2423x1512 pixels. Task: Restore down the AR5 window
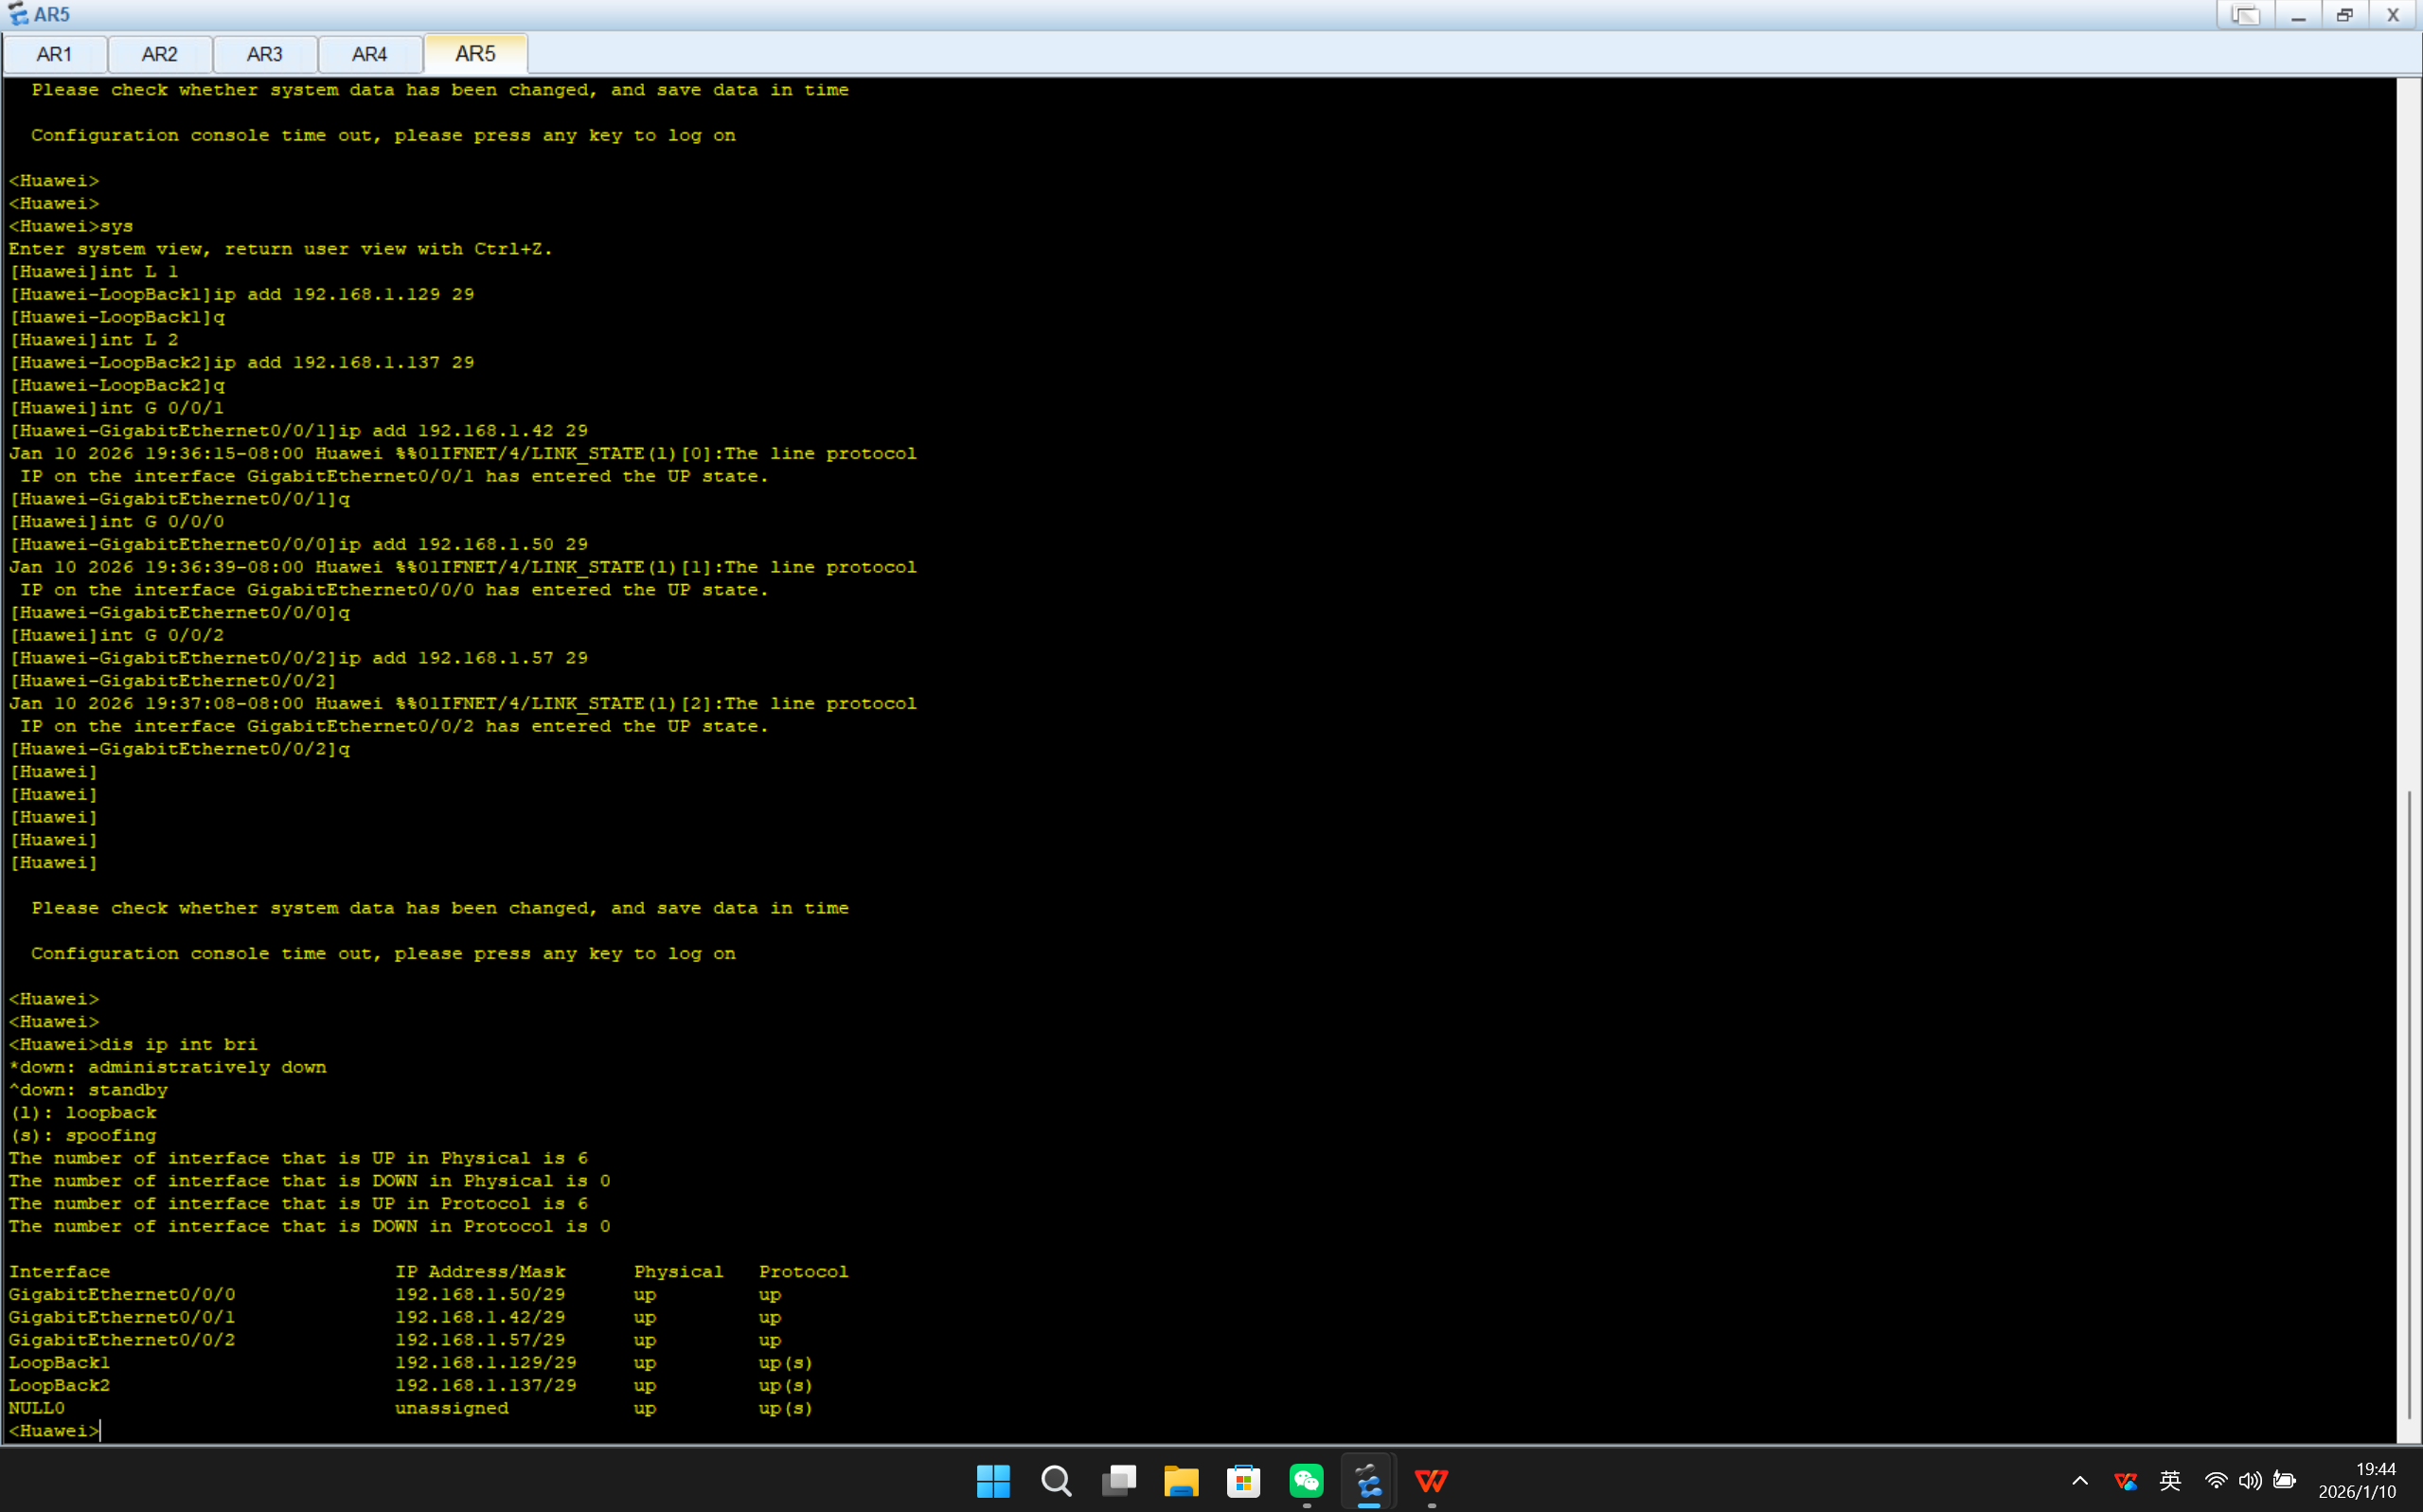pos(2344,15)
